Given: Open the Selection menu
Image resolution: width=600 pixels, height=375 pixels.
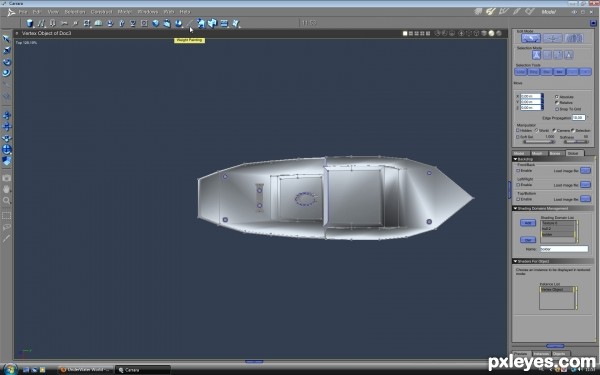Looking at the screenshot, I should (x=75, y=12).
